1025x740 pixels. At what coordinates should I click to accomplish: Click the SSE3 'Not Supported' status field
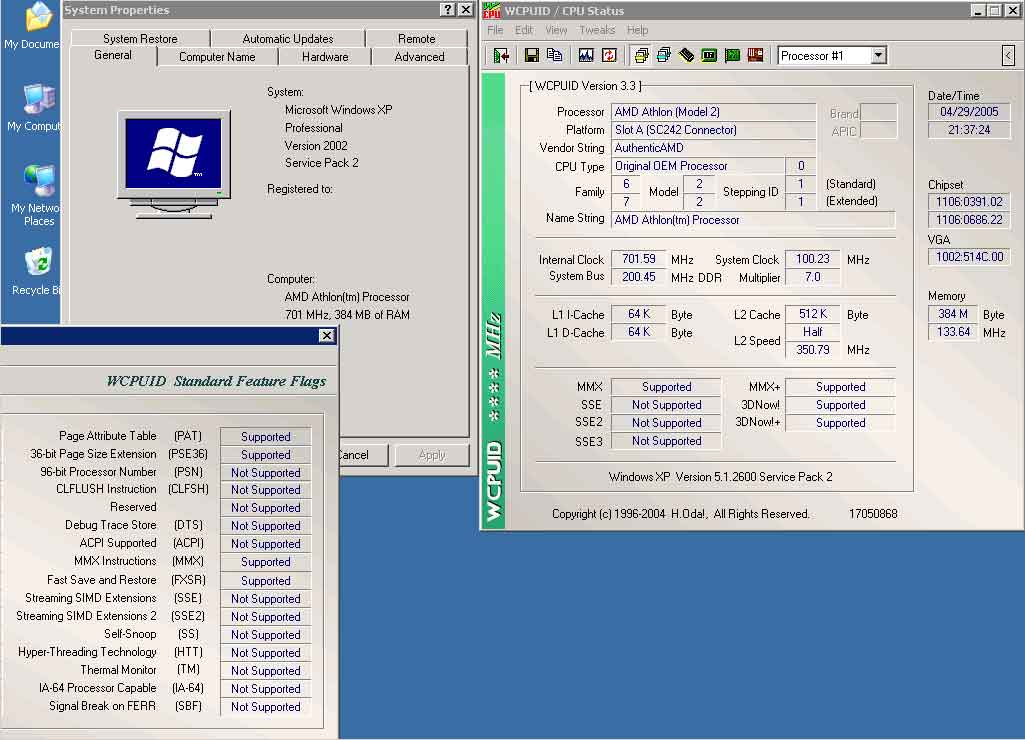click(x=666, y=441)
